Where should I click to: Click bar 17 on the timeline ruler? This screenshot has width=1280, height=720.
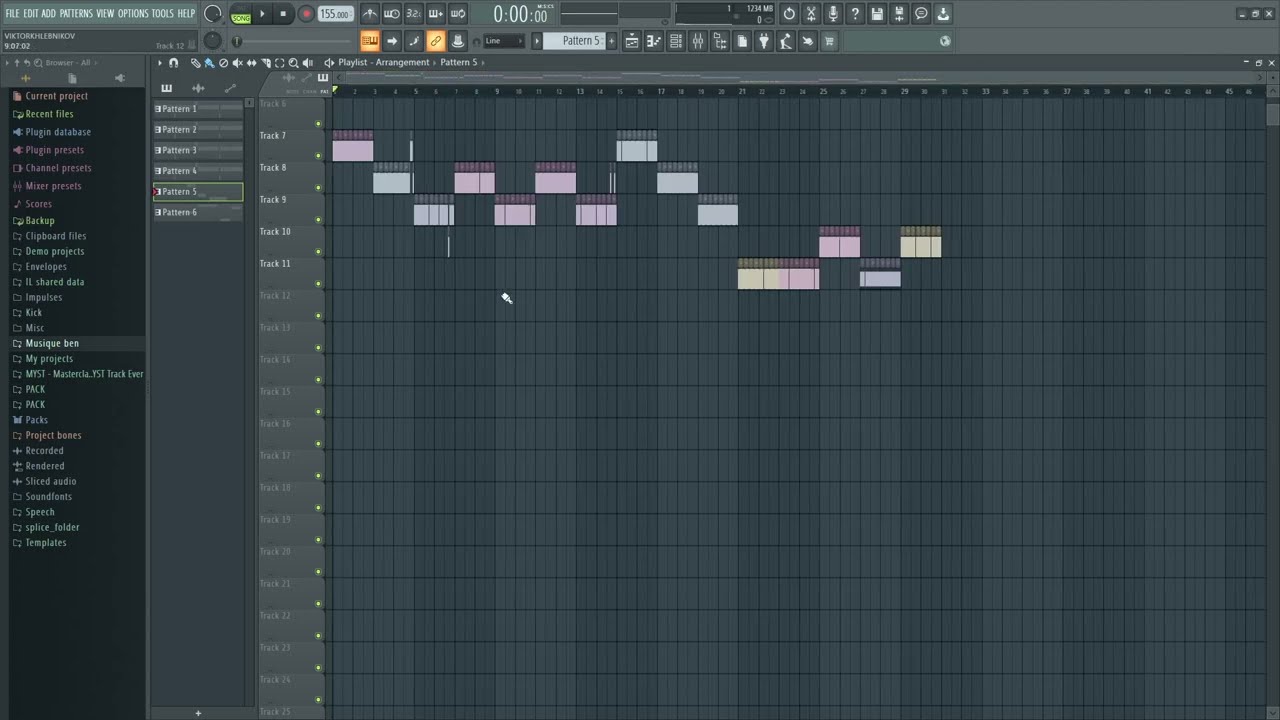coord(661,91)
